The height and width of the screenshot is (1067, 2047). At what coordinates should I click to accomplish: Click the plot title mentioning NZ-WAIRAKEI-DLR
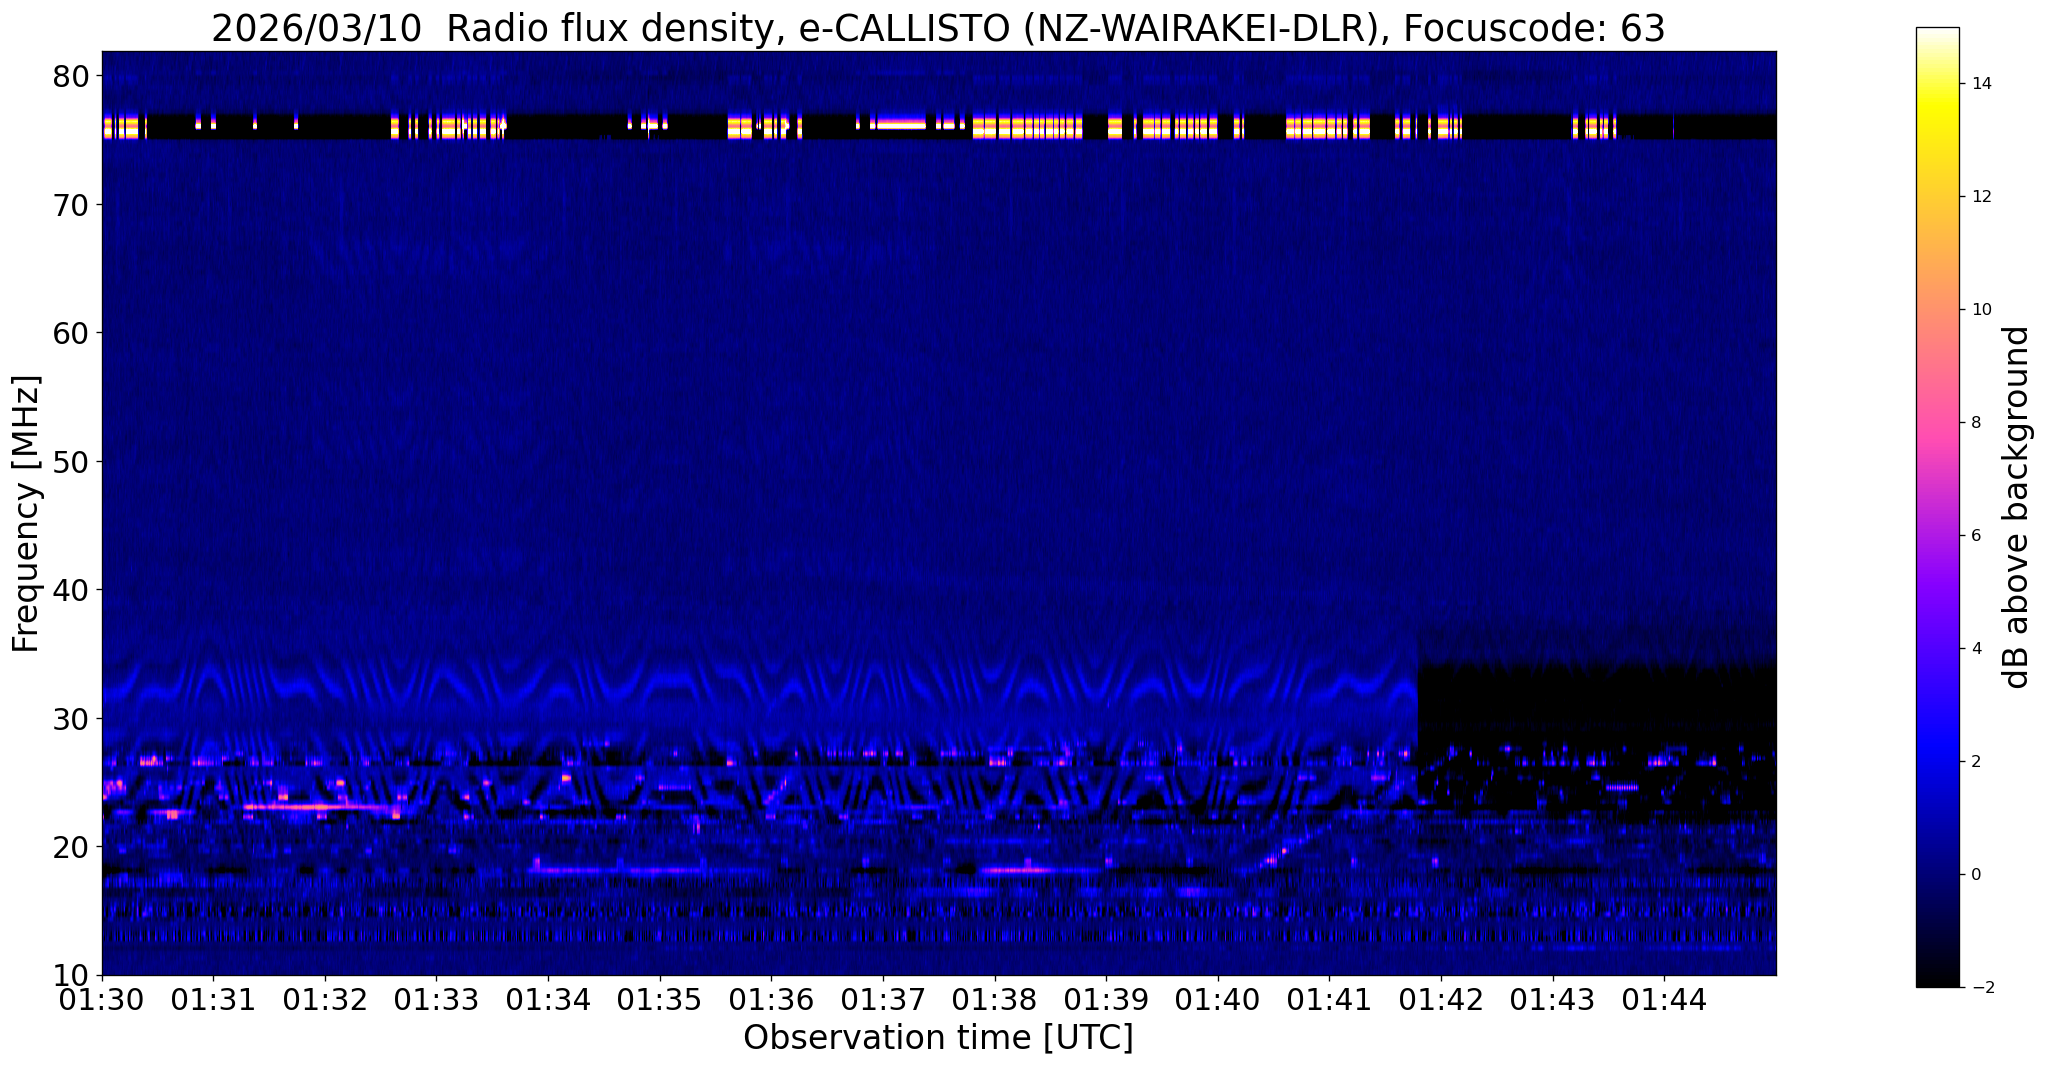[938, 28]
